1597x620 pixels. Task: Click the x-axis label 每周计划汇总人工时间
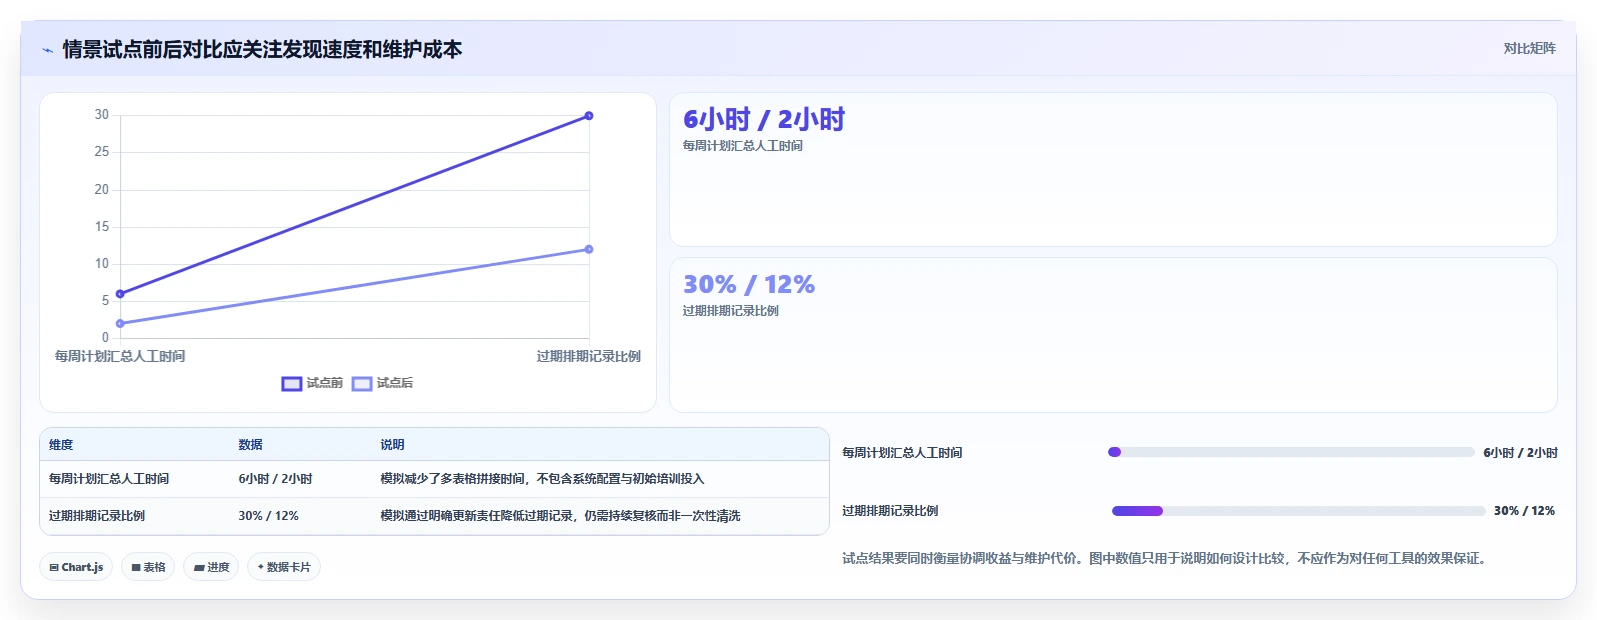coord(120,356)
